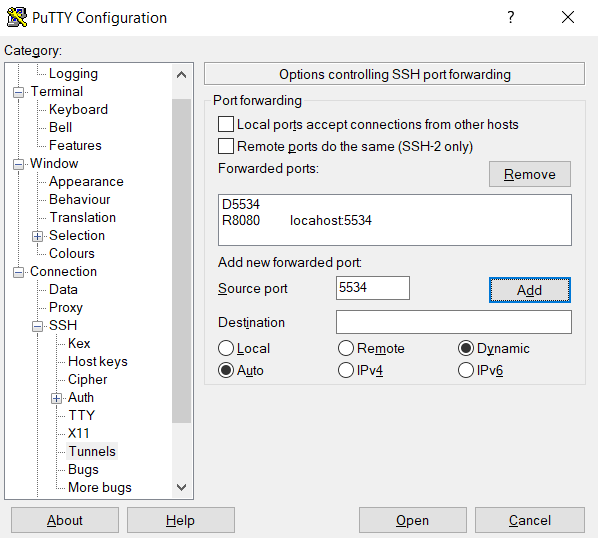Click the Remove button

tap(530, 174)
